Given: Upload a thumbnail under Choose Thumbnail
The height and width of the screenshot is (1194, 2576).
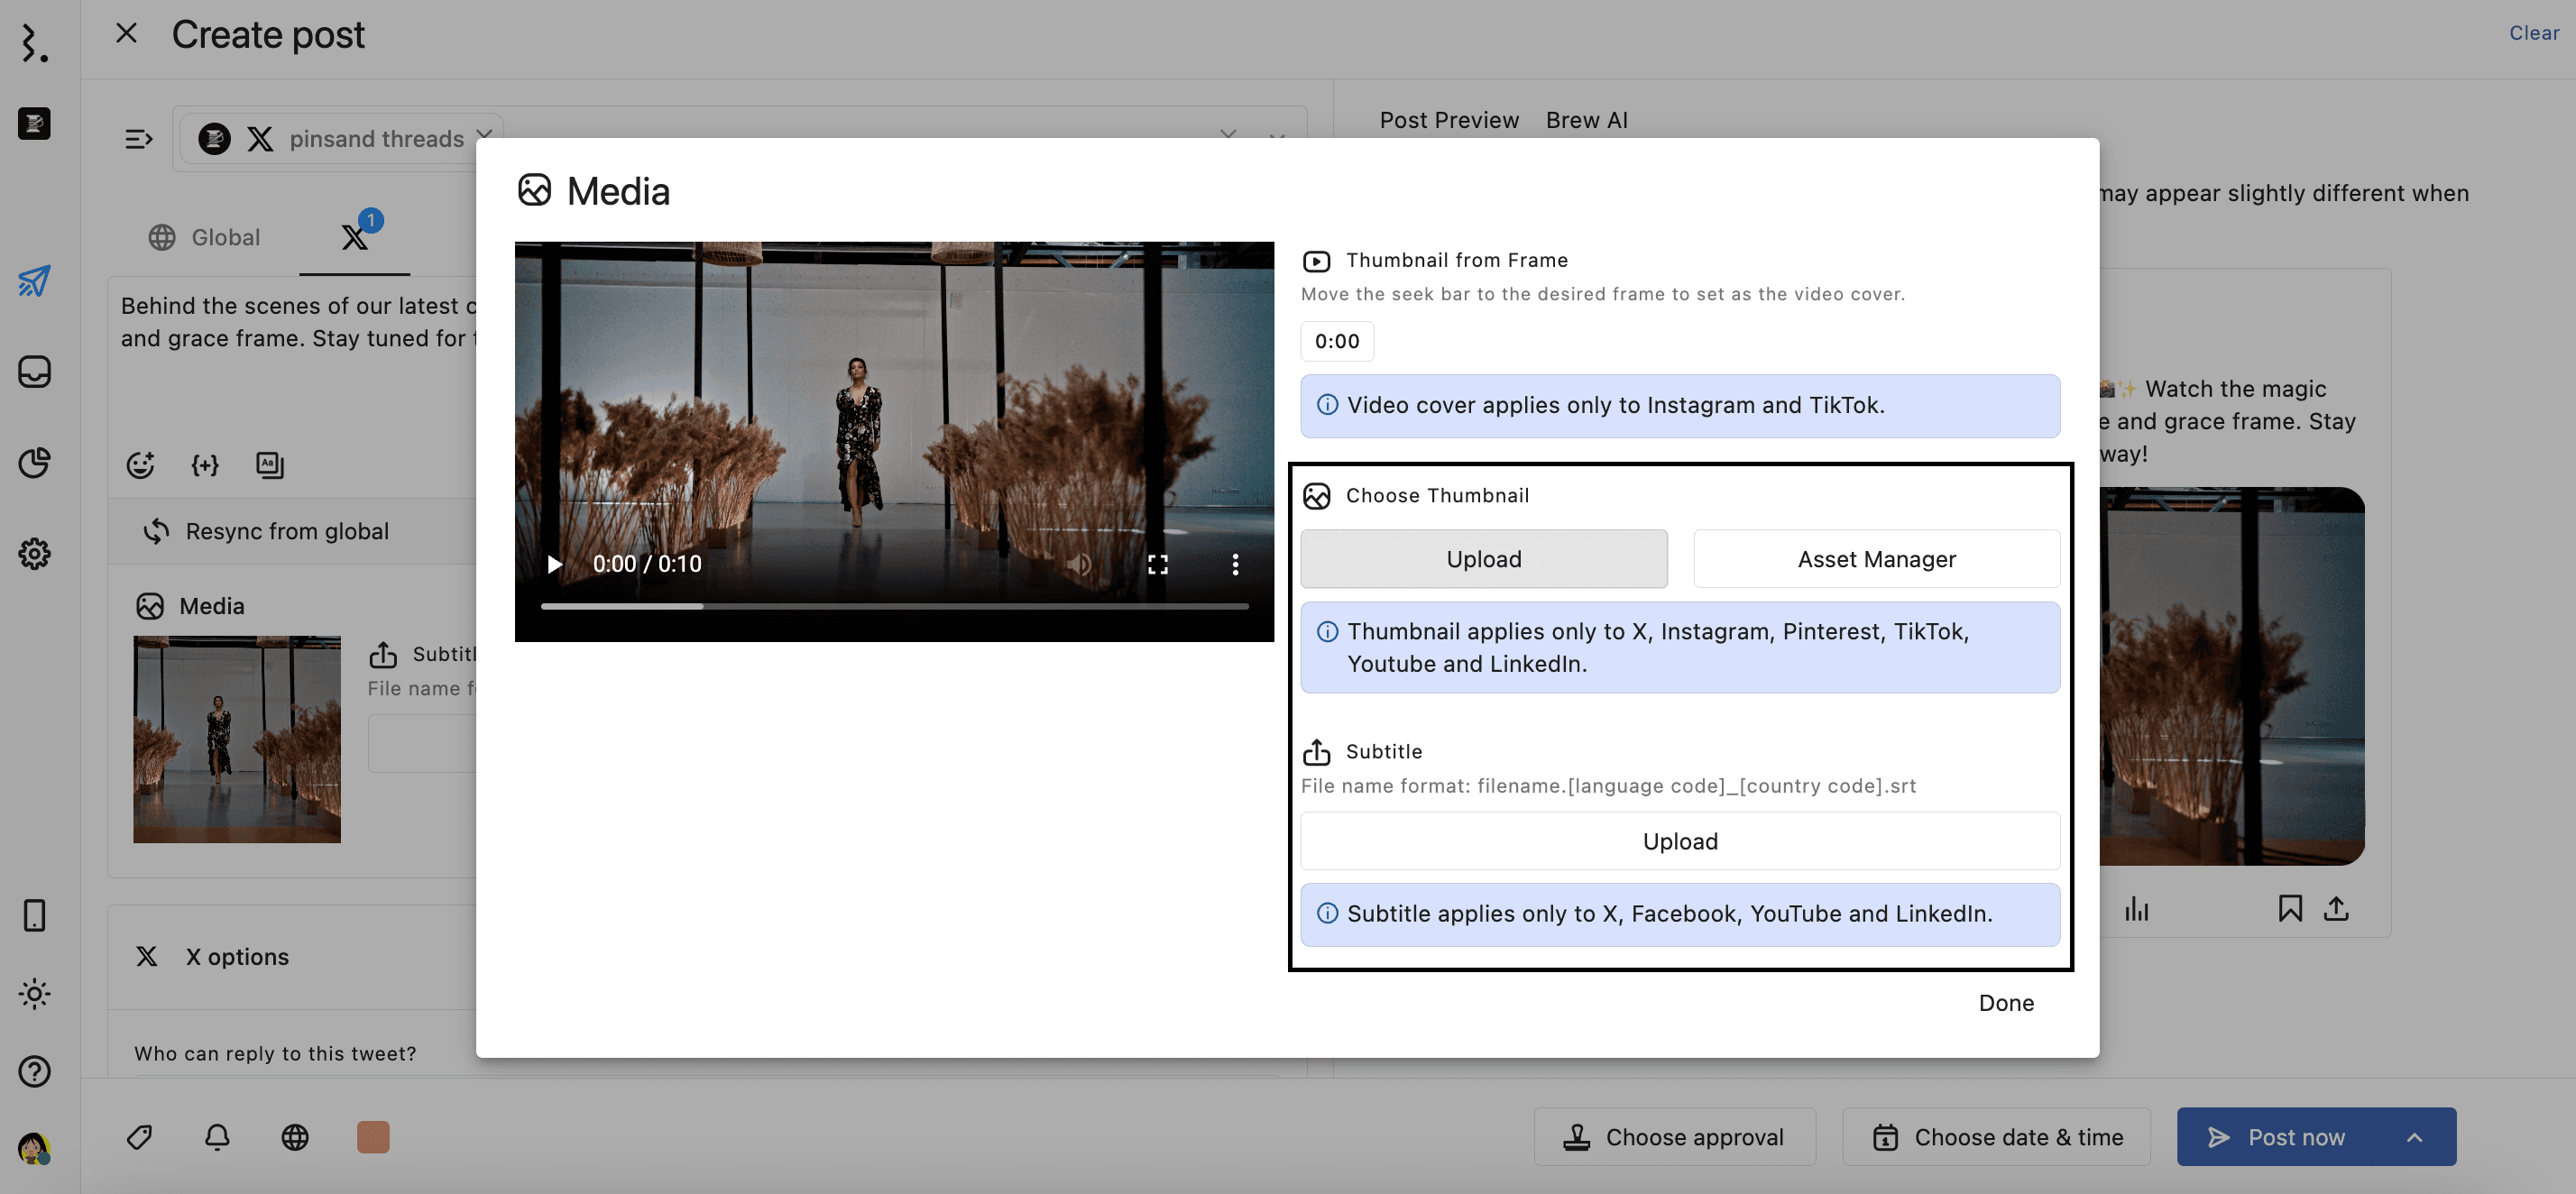Looking at the screenshot, I should tap(1483, 559).
